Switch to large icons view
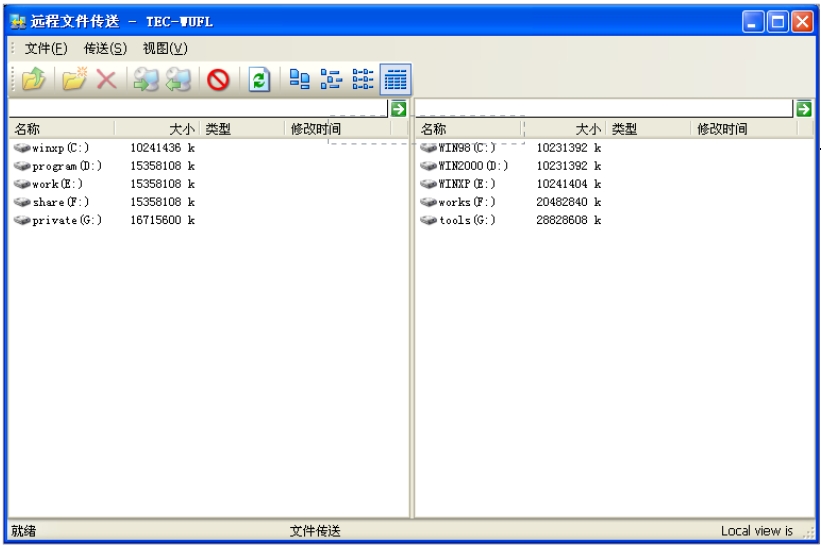 pyautogui.click(x=299, y=80)
